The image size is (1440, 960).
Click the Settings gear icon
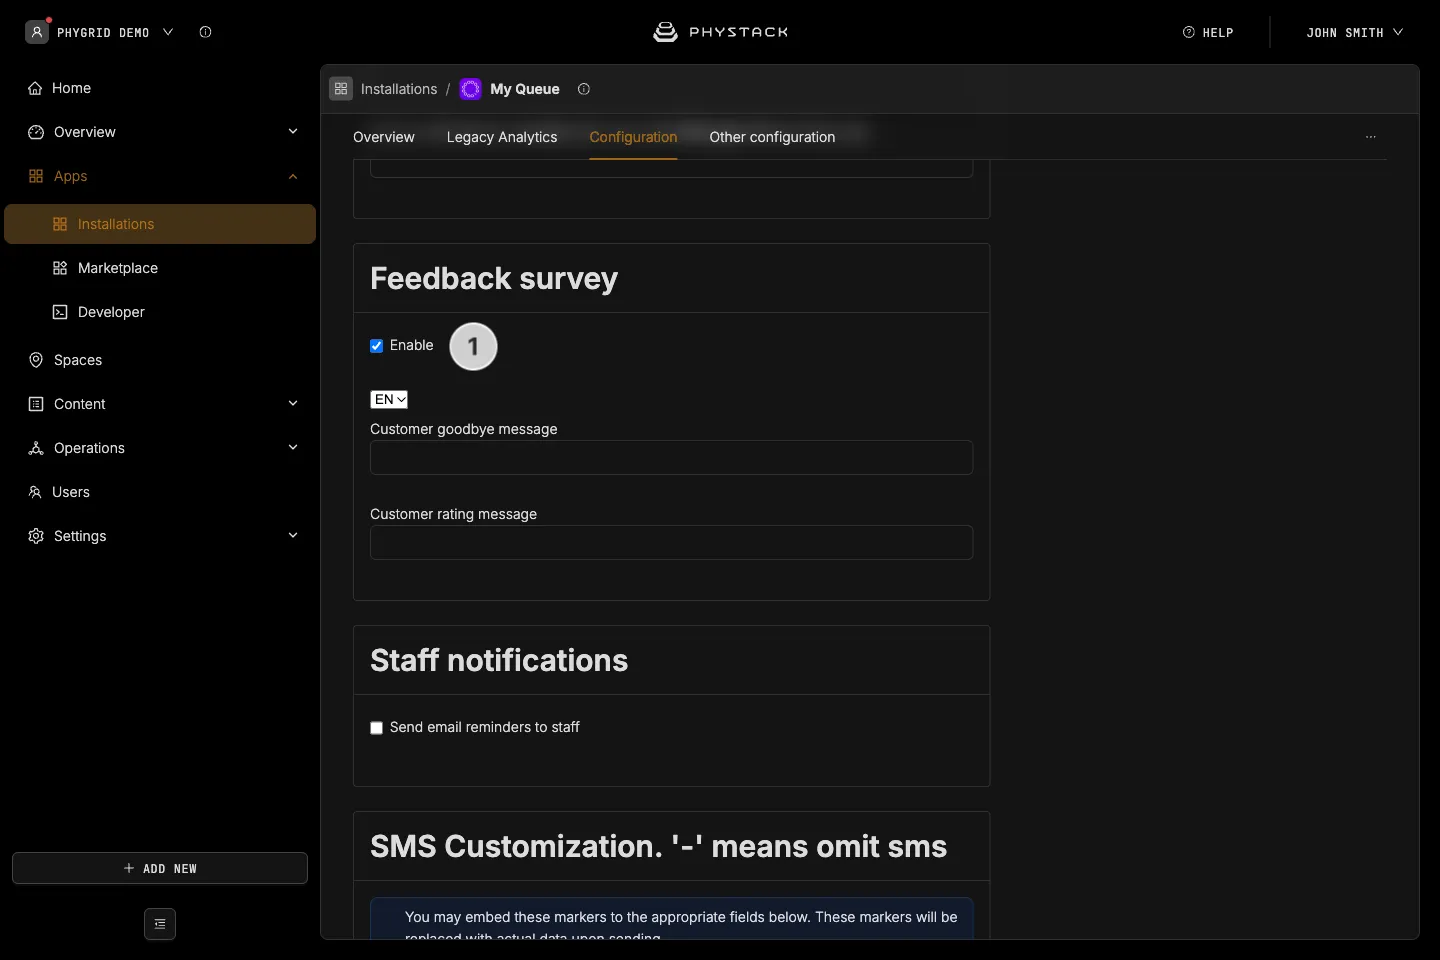(36, 536)
